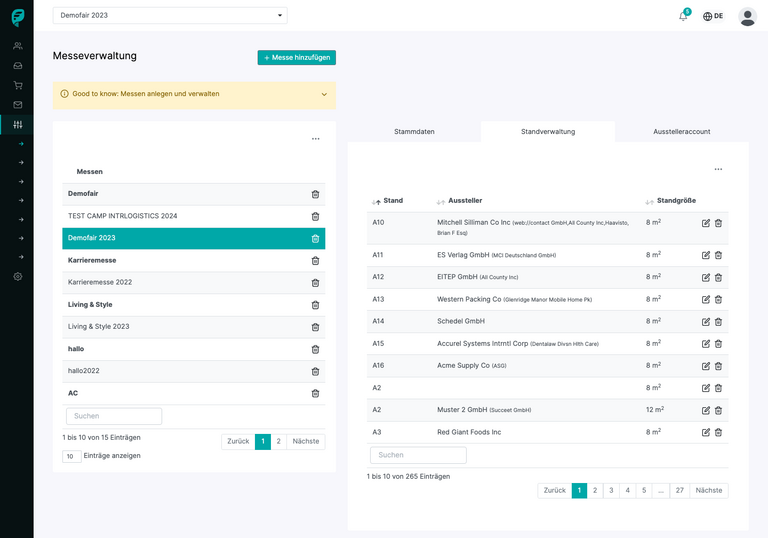Open the notifications bell
This screenshot has width=768, height=538.
click(683, 16)
